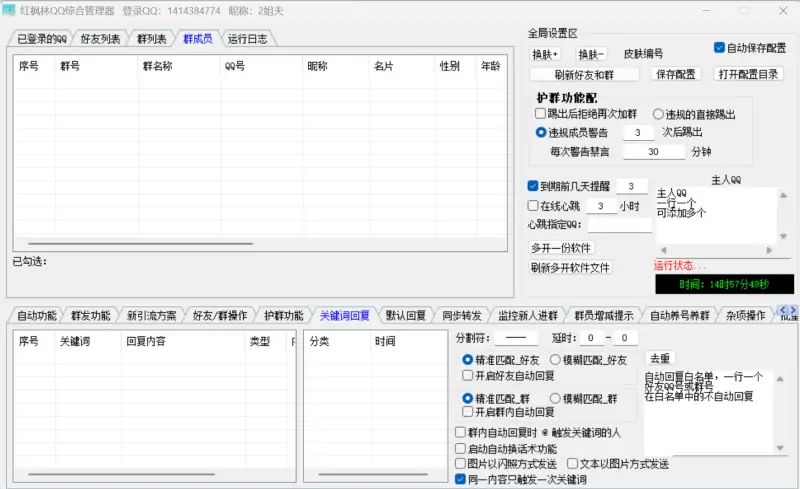This screenshot has width=800, height=489.
Task: Switch to the 运行日志 tab
Action: pyautogui.click(x=247, y=39)
